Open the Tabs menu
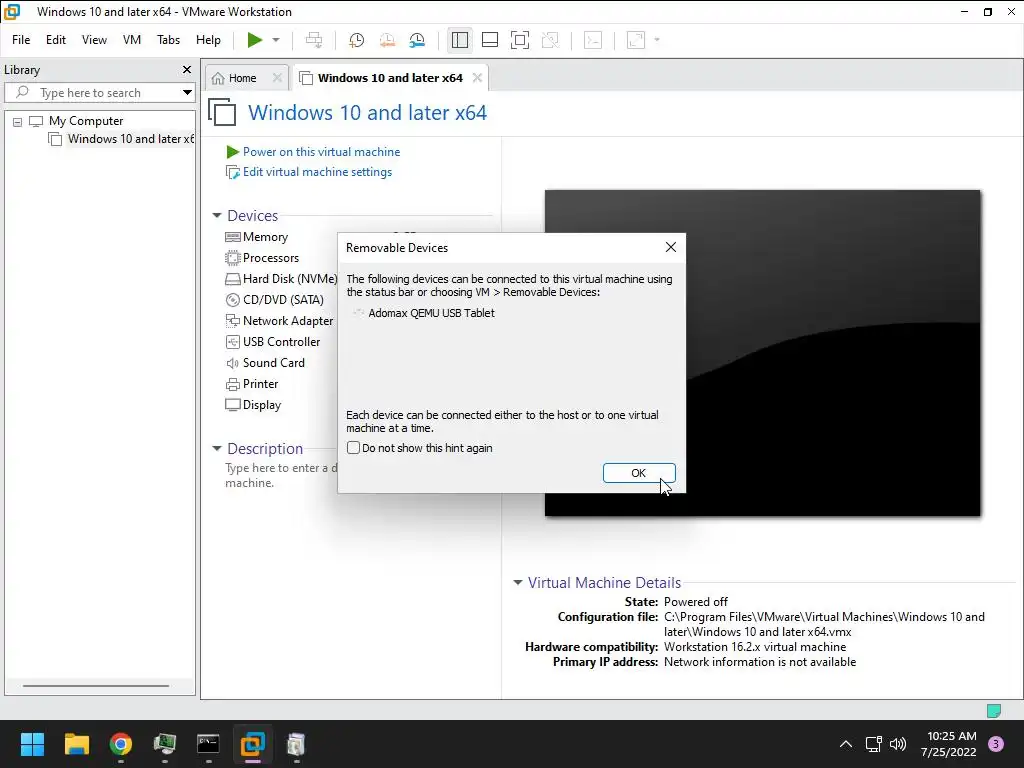Screen dimensions: 1024x768 (x=168, y=40)
